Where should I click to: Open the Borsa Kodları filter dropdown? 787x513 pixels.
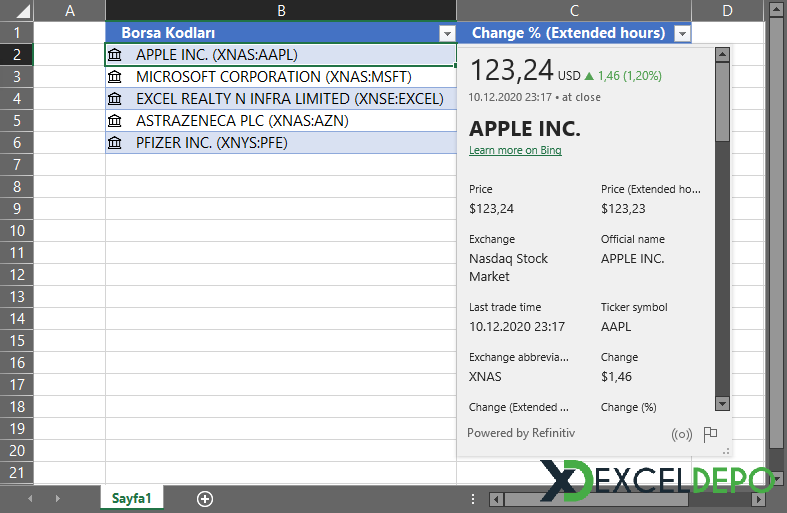click(447, 34)
